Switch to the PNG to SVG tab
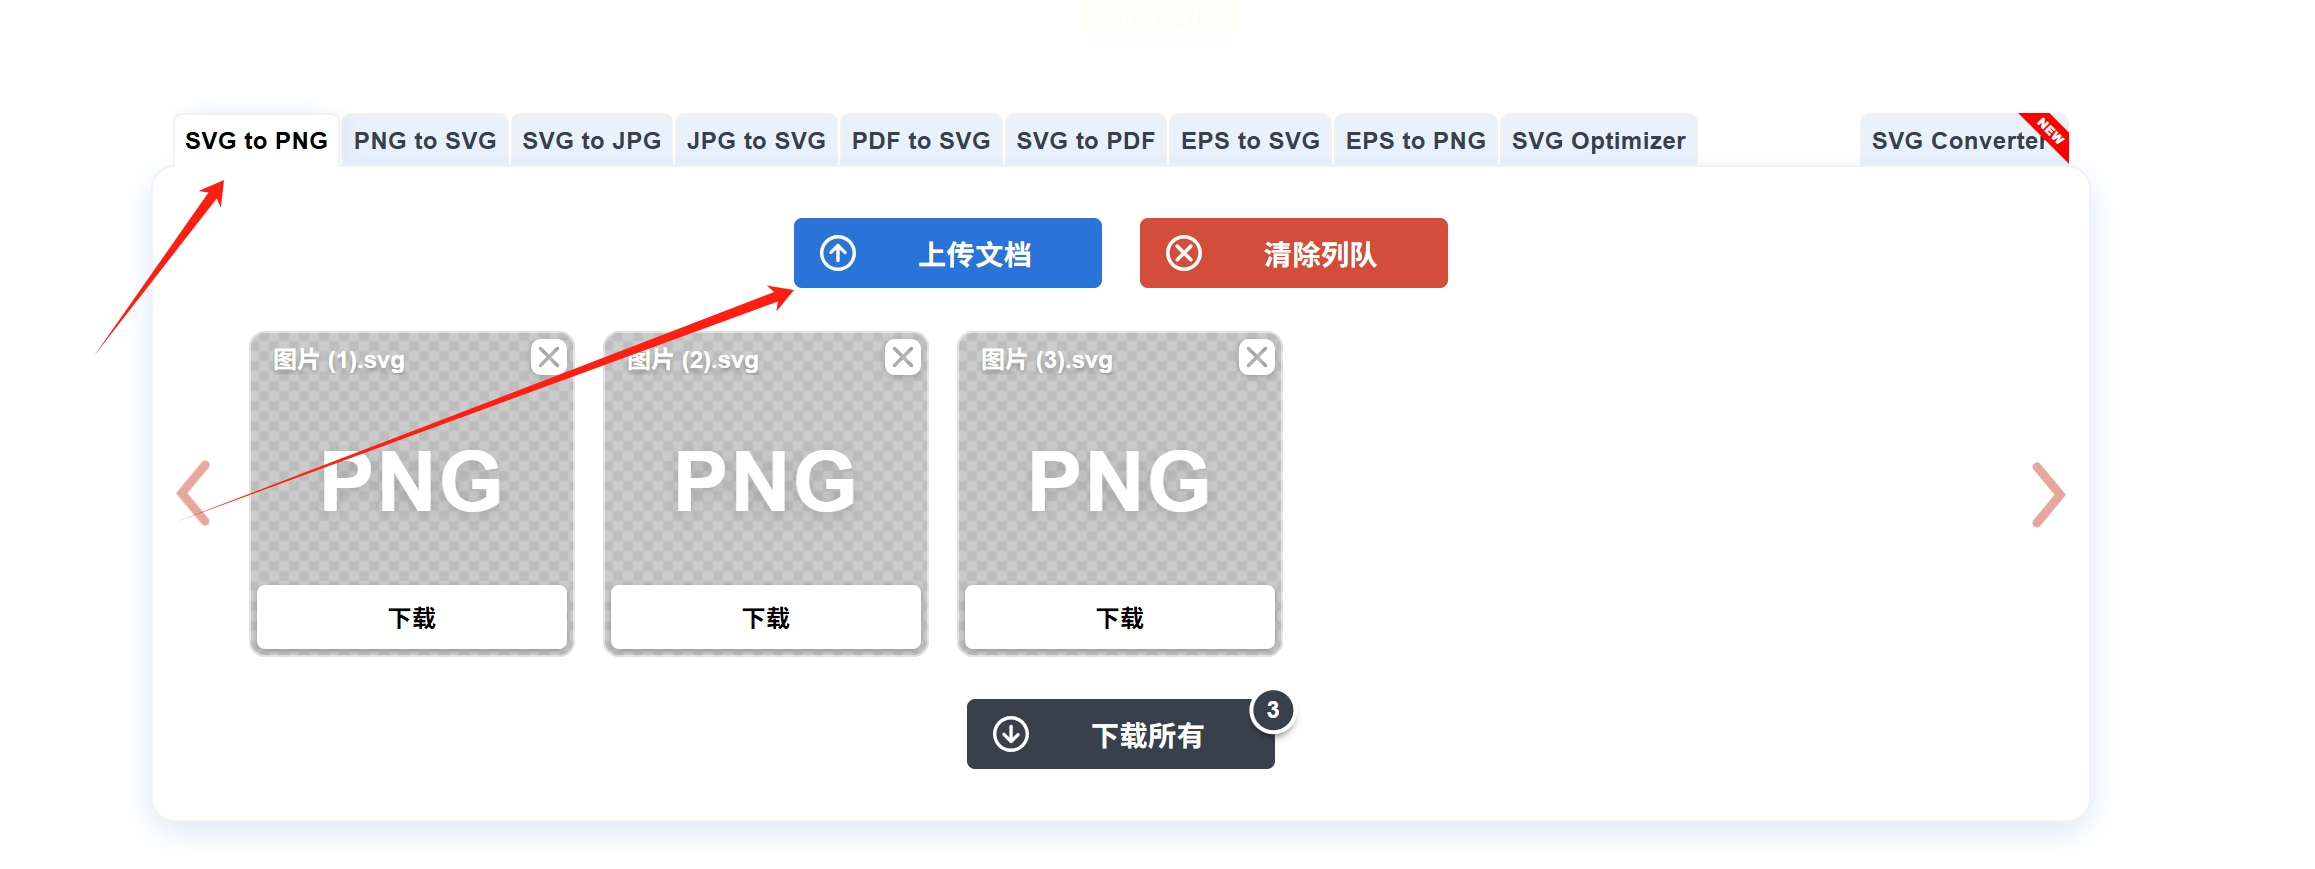 pyautogui.click(x=425, y=141)
